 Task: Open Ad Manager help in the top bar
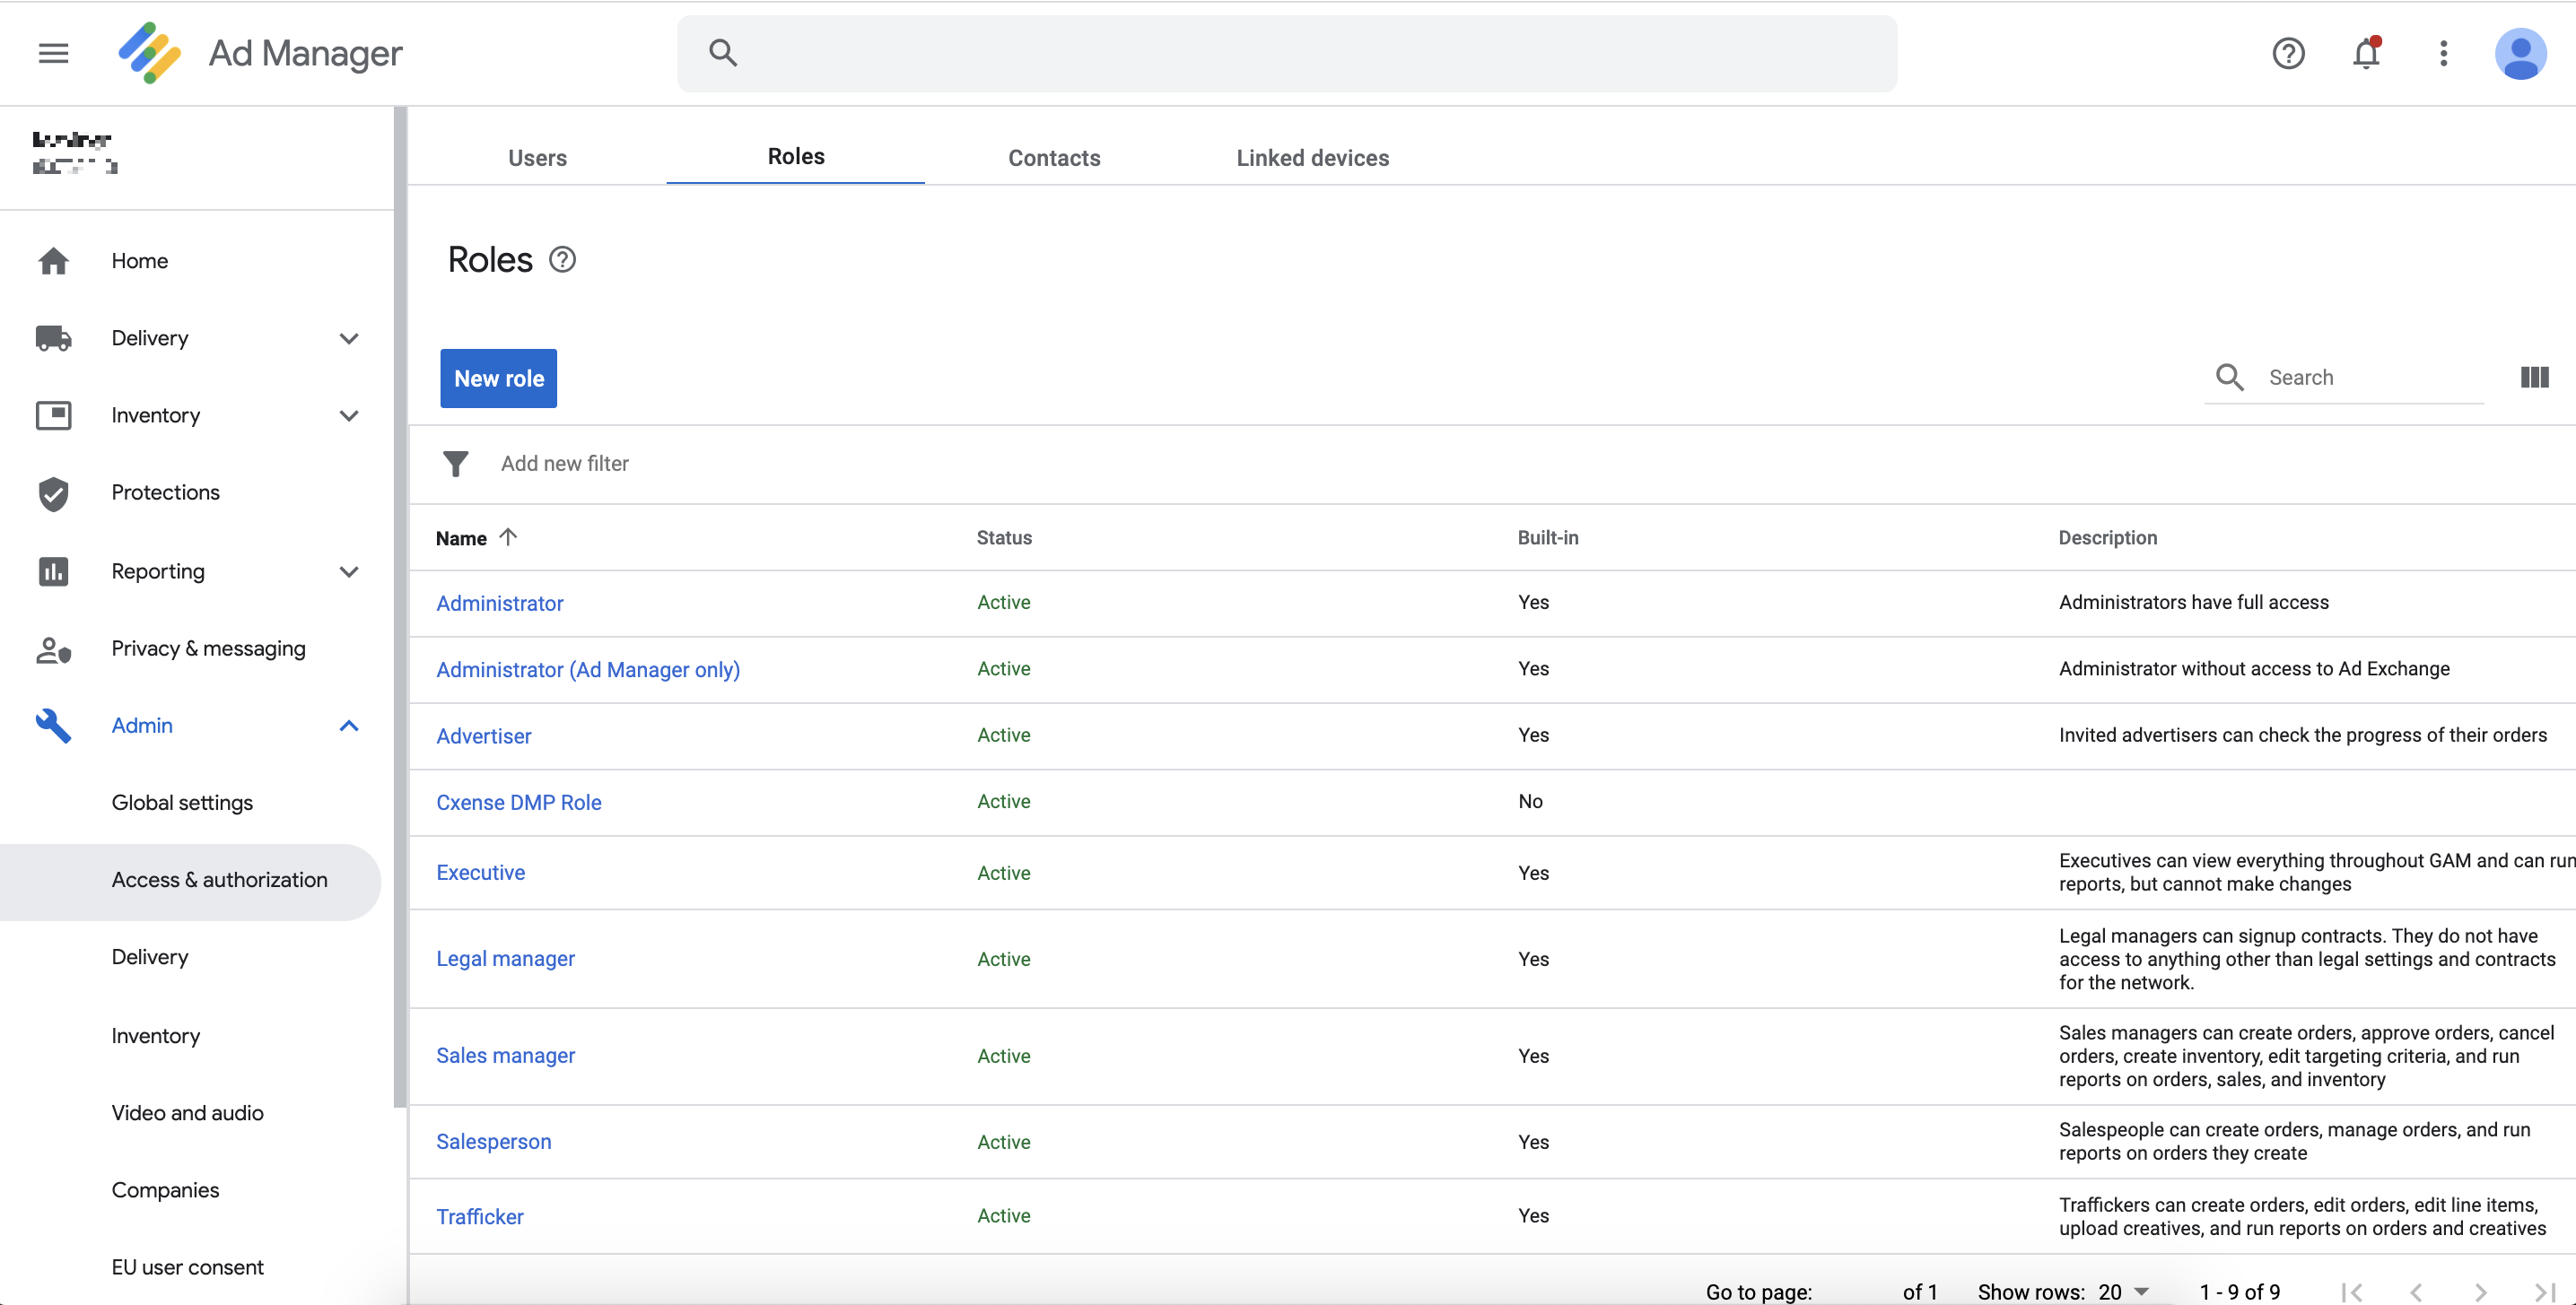2288,54
